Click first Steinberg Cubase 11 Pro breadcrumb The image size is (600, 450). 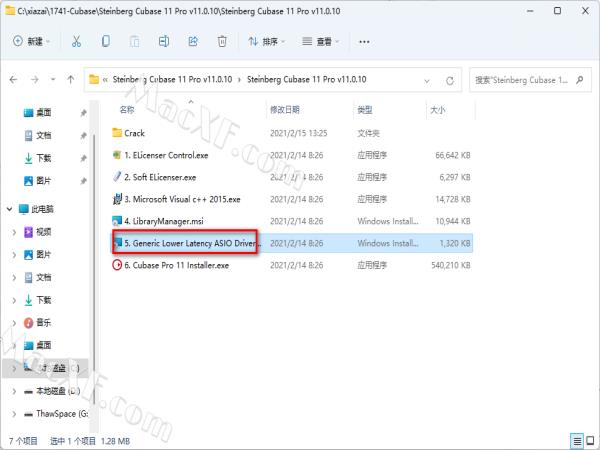(x=172, y=80)
